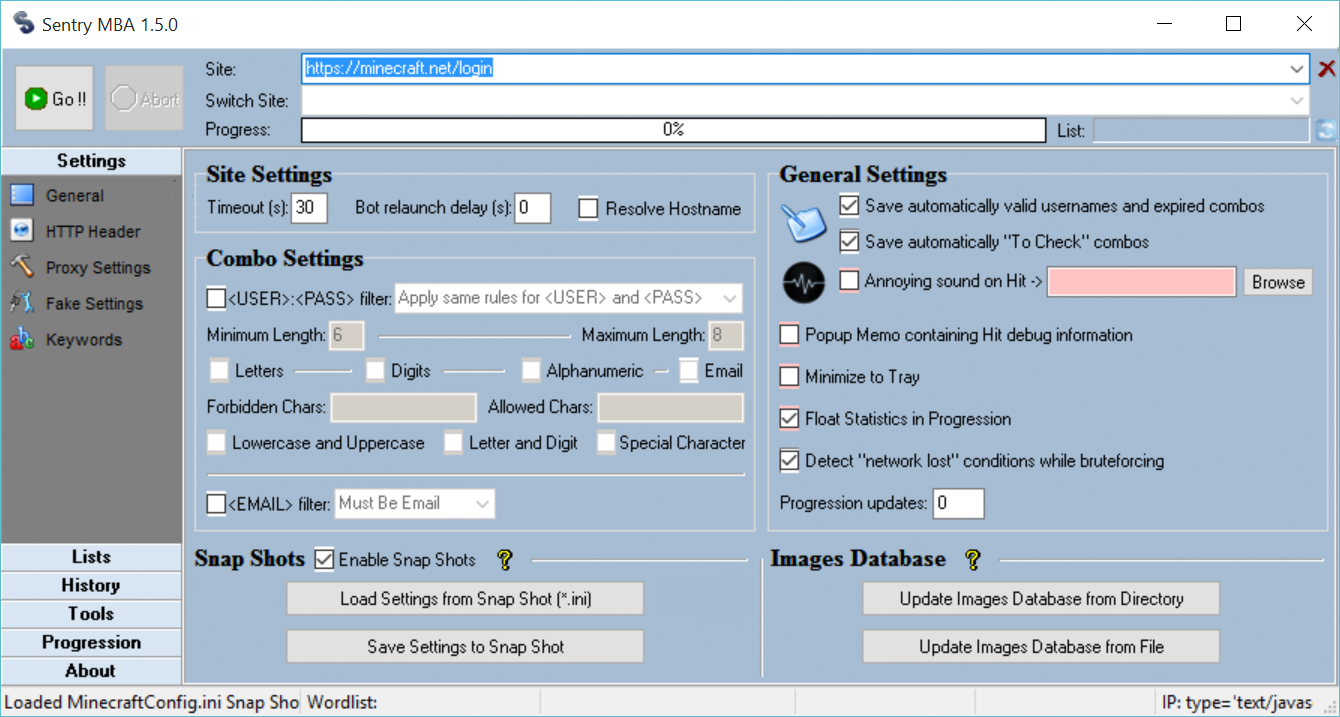
Task: Click the Abort button
Action: click(144, 98)
